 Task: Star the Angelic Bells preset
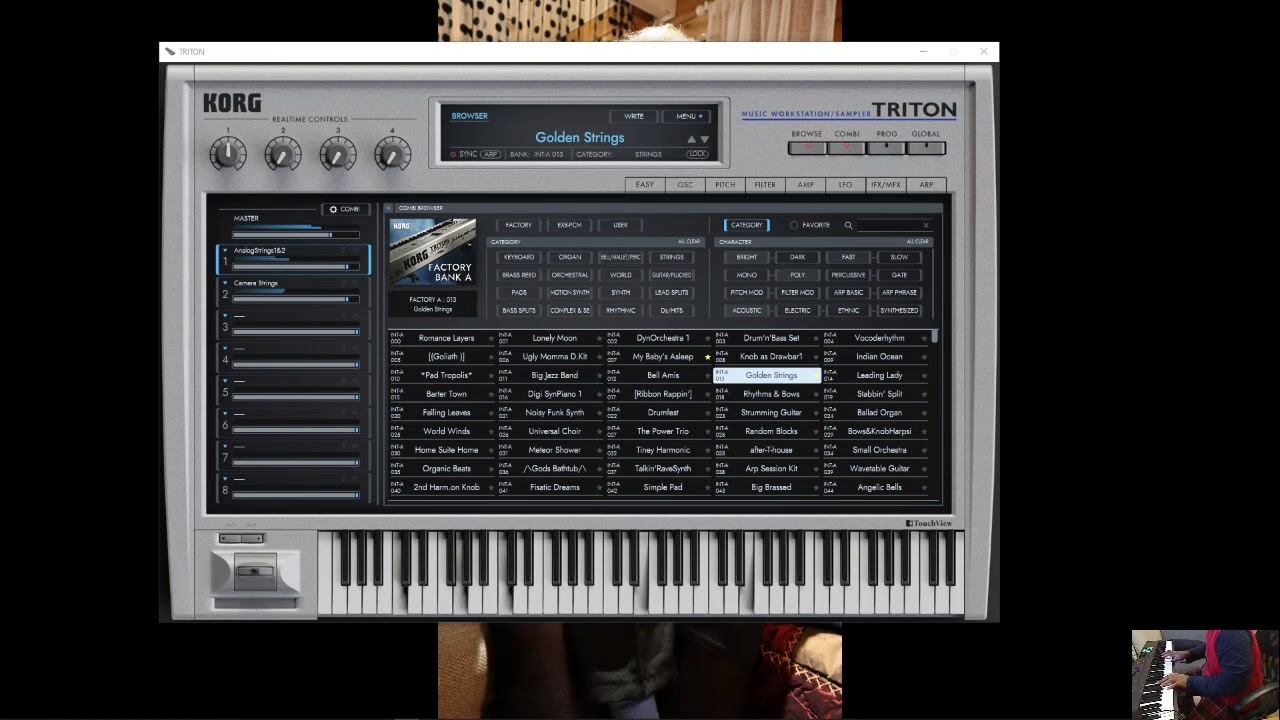924,488
